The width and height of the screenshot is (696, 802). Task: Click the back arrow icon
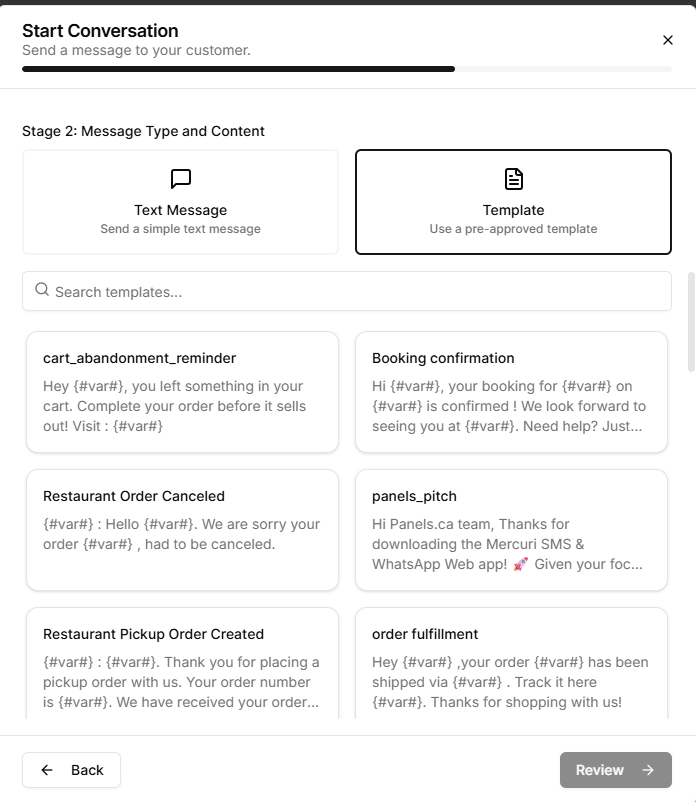tap(47, 770)
